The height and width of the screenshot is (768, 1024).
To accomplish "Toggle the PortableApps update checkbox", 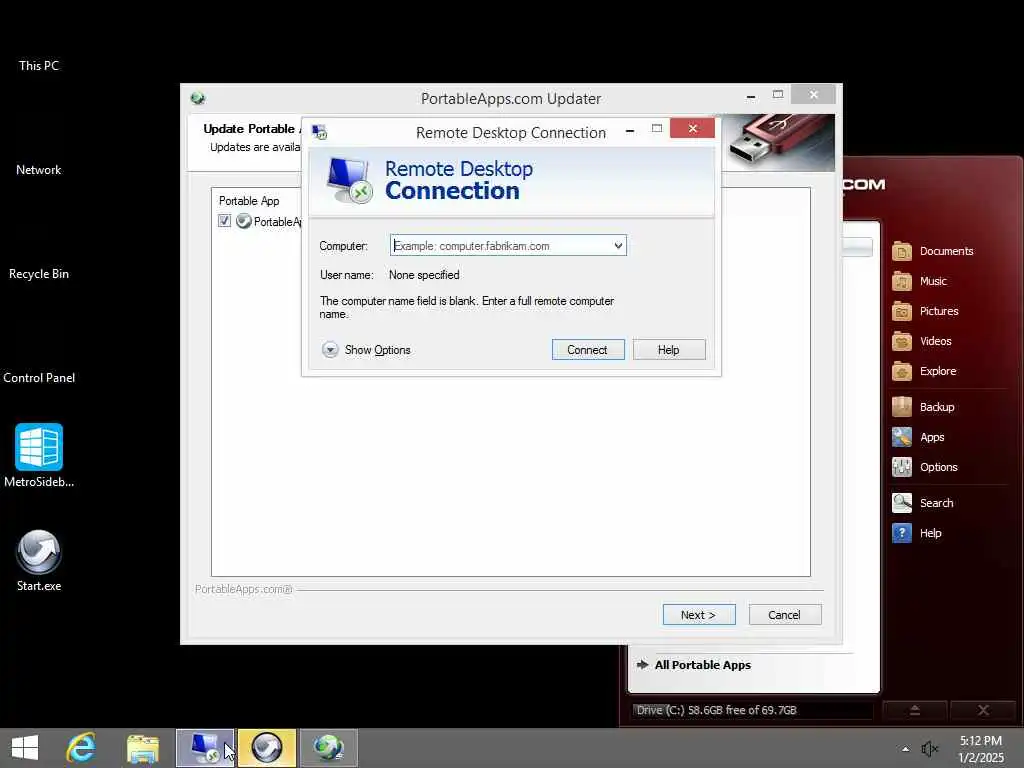I will click(x=225, y=221).
